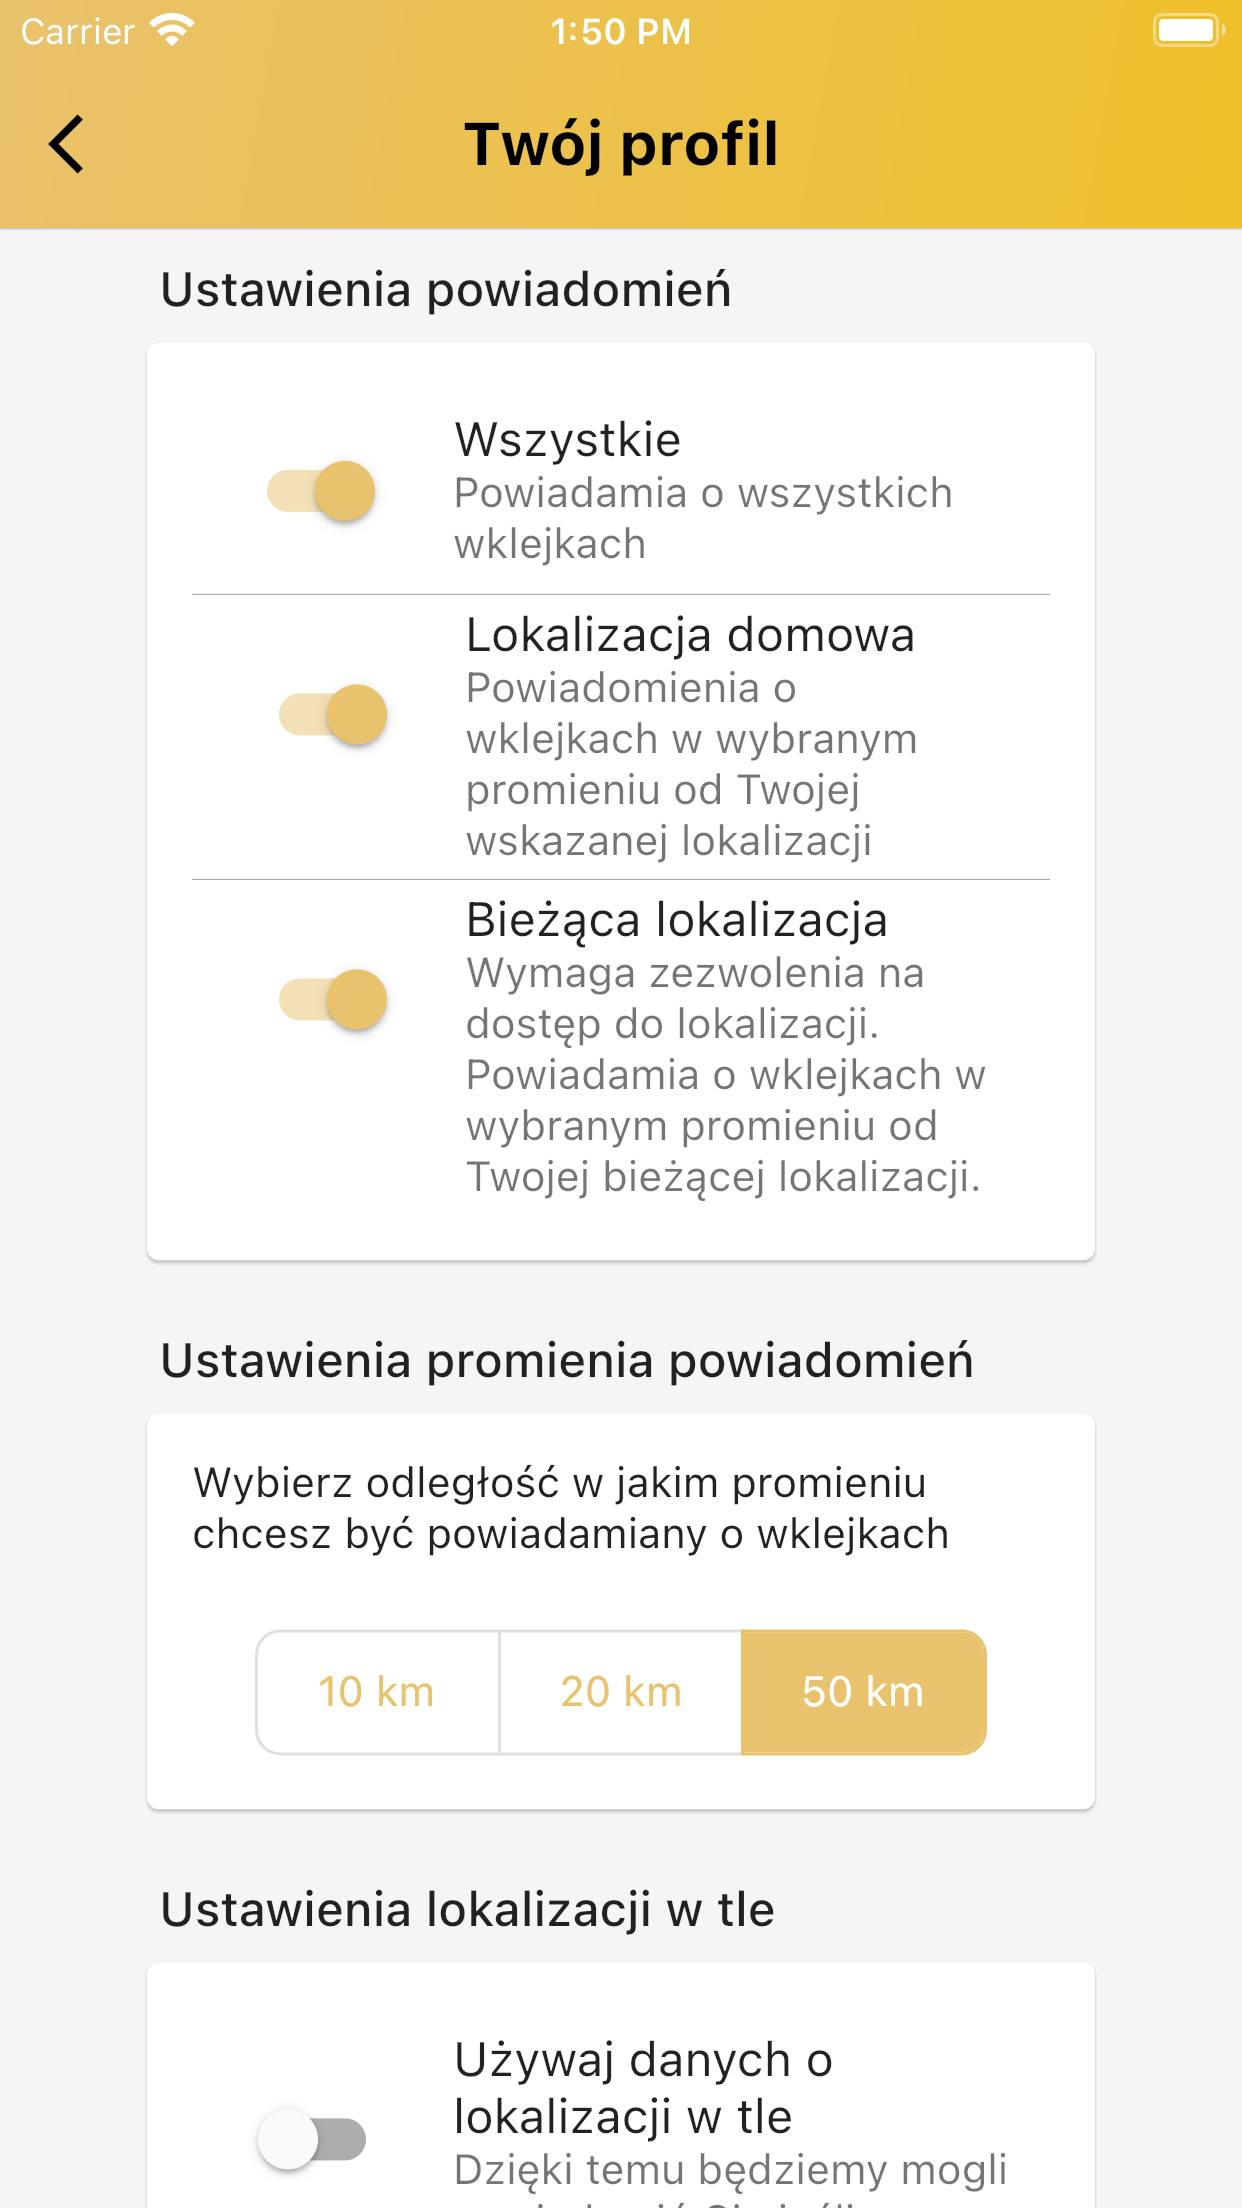Screen dimensions: 1242x2208
Task: Toggle the Bieżąca lokalizacja switch
Action: (x=333, y=999)
